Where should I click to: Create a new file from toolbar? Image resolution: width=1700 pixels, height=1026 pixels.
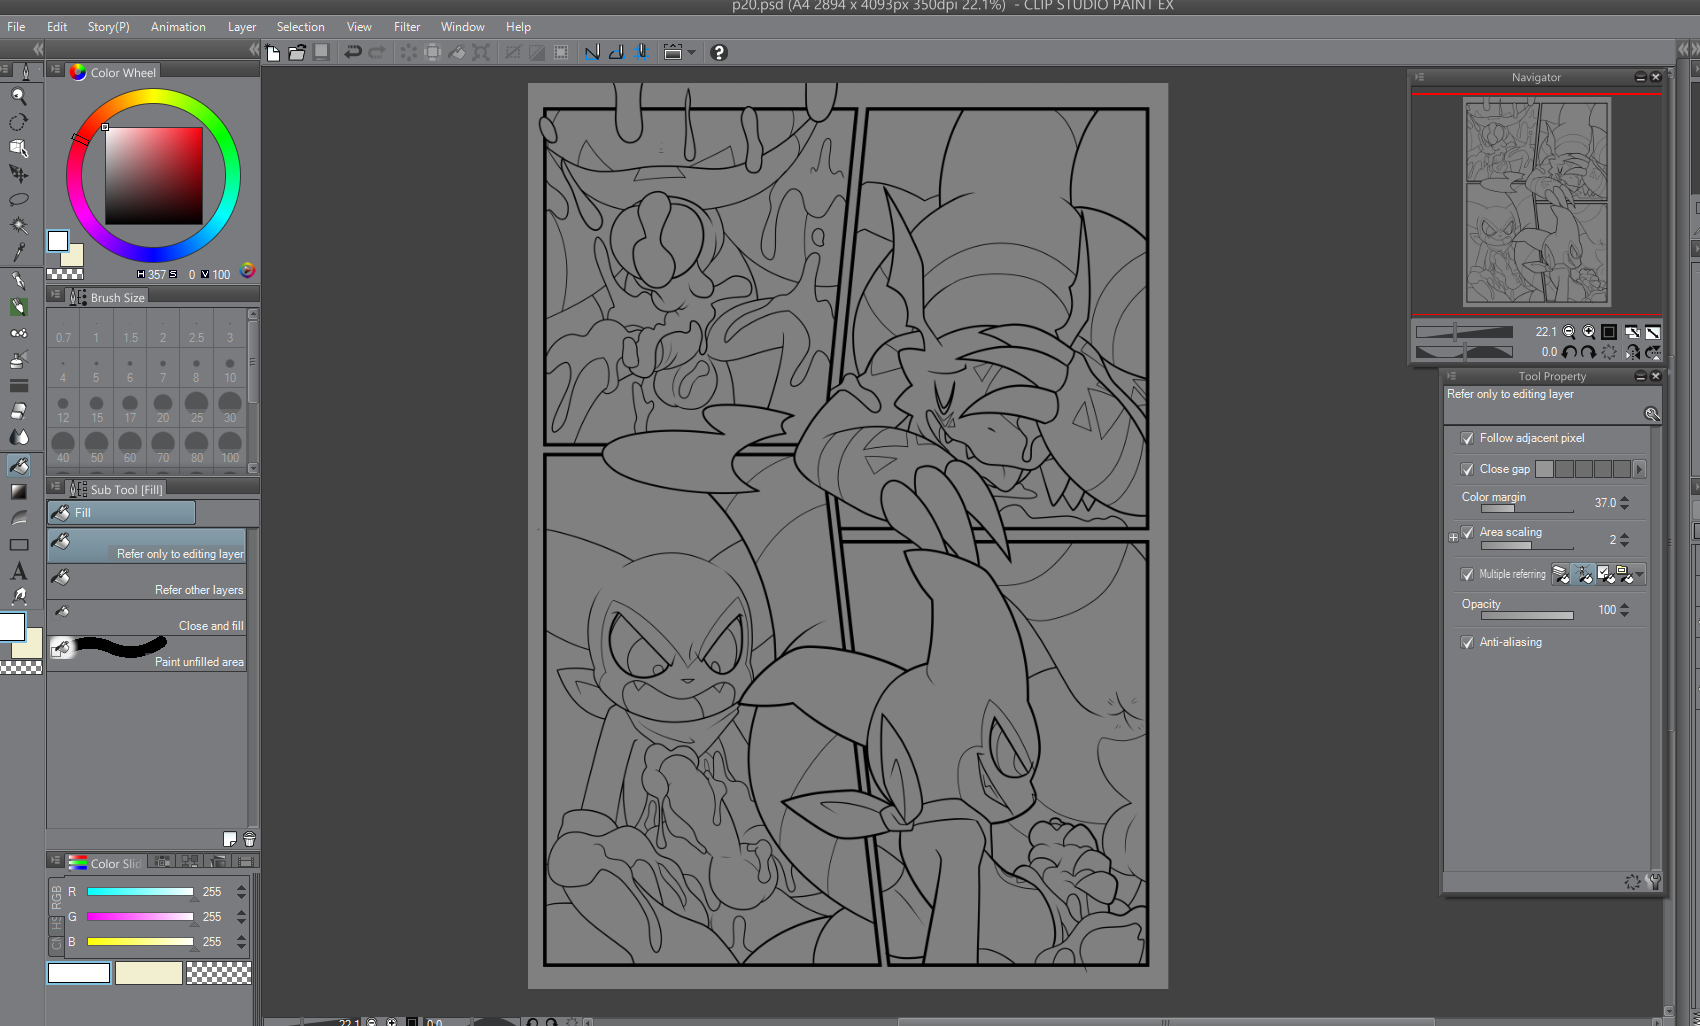[x=273, y=52]
